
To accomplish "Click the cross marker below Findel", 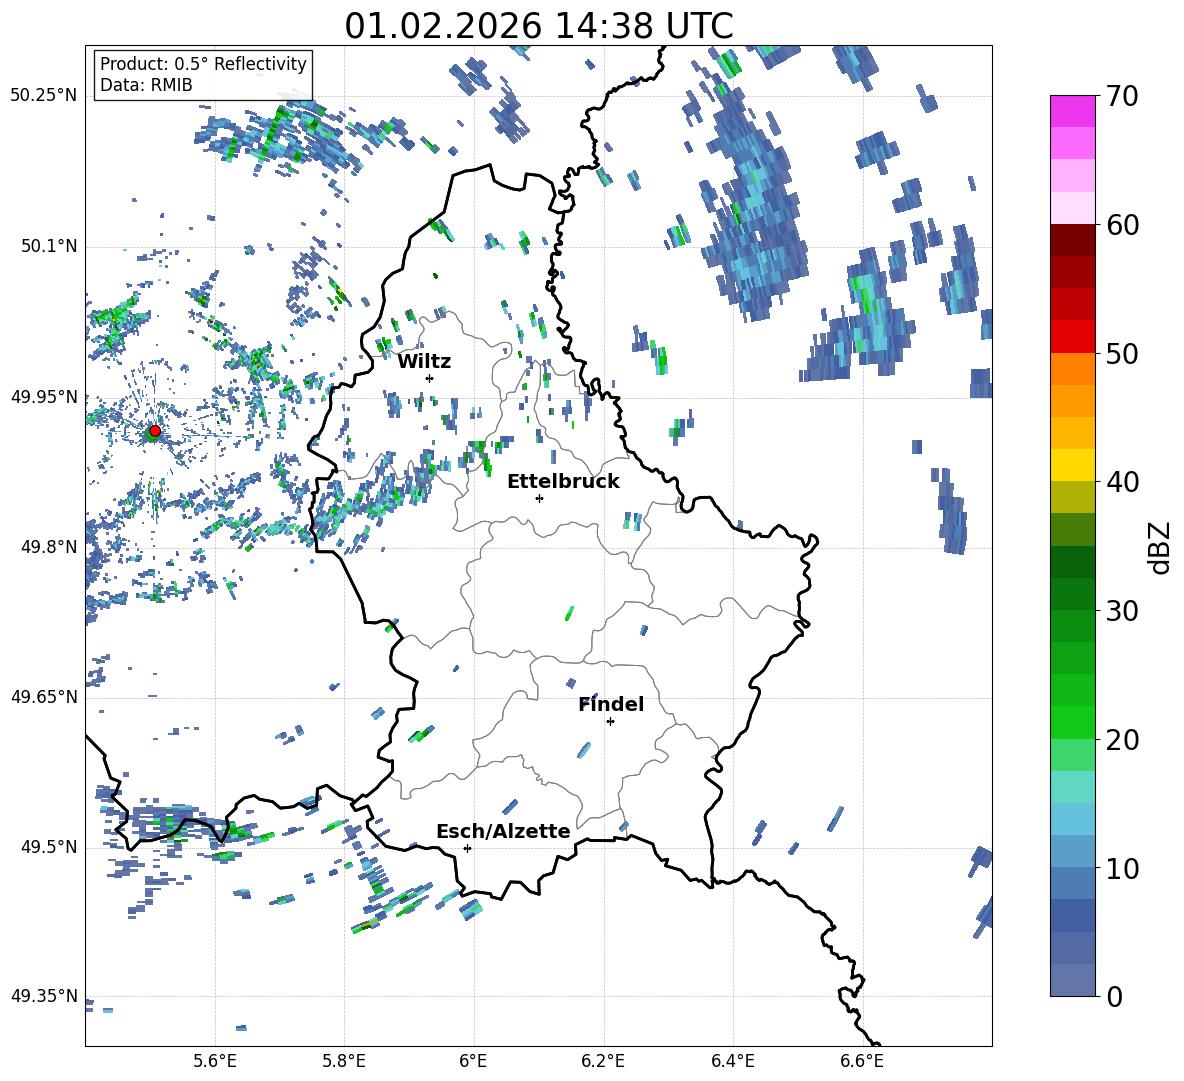I will click(610, 722).
